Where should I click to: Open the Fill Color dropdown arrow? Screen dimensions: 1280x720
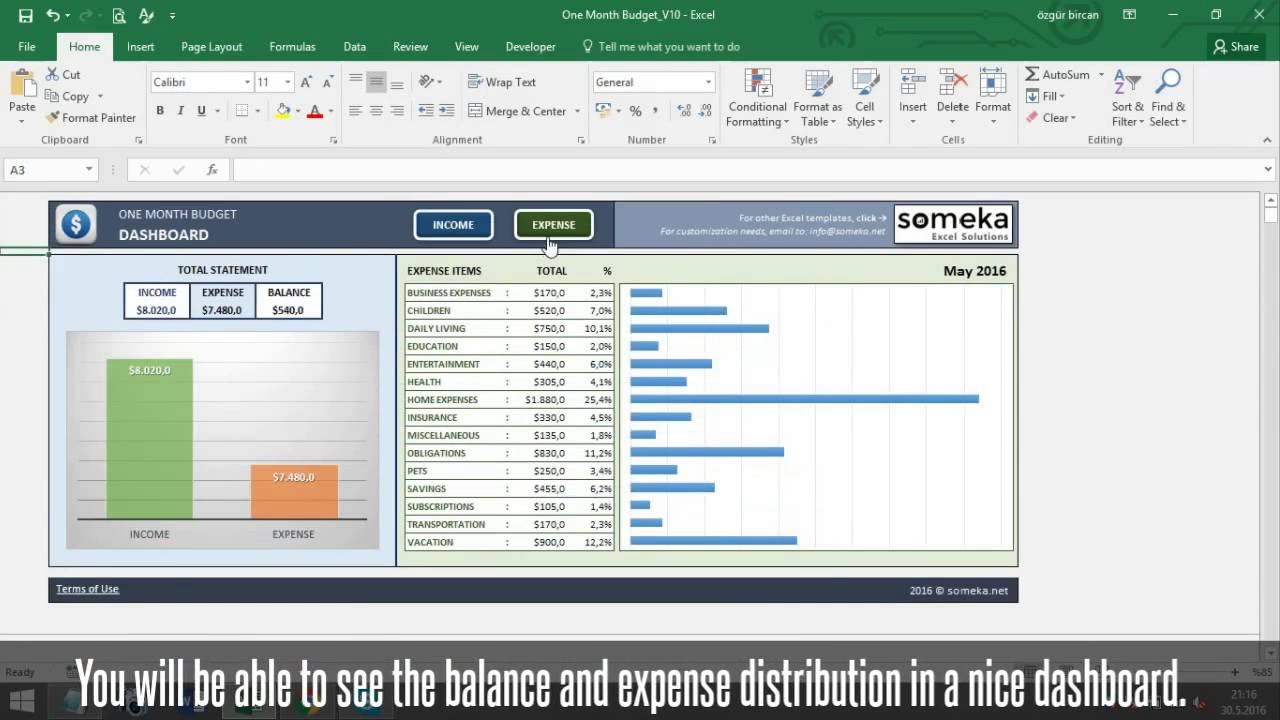299,111
